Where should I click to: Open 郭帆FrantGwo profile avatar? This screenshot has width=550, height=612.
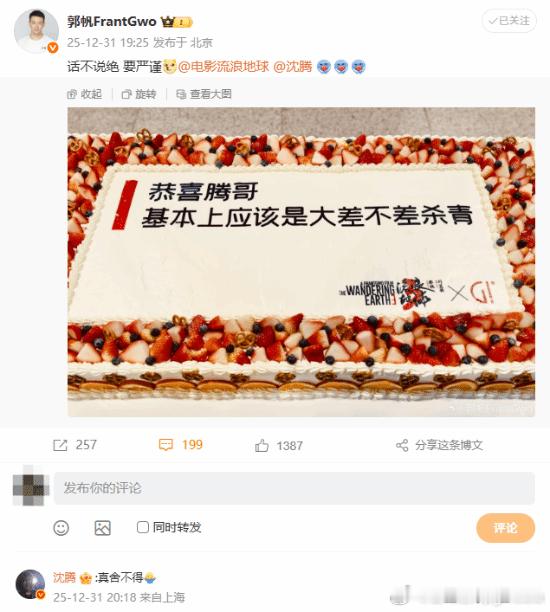pos(36,30)
